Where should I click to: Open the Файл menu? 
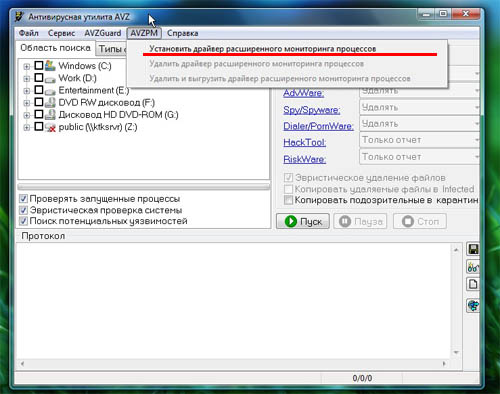(29, 33)
